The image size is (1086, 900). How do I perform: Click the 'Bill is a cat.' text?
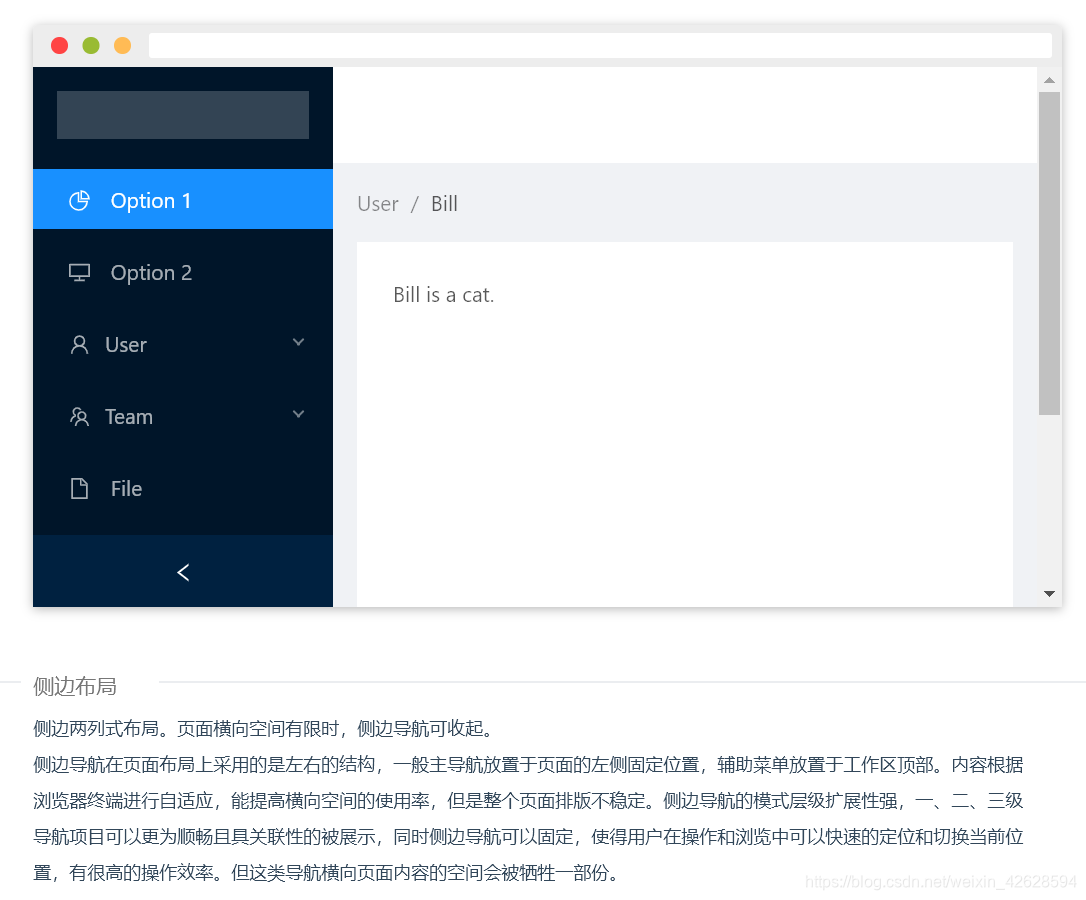pos(443,295)
